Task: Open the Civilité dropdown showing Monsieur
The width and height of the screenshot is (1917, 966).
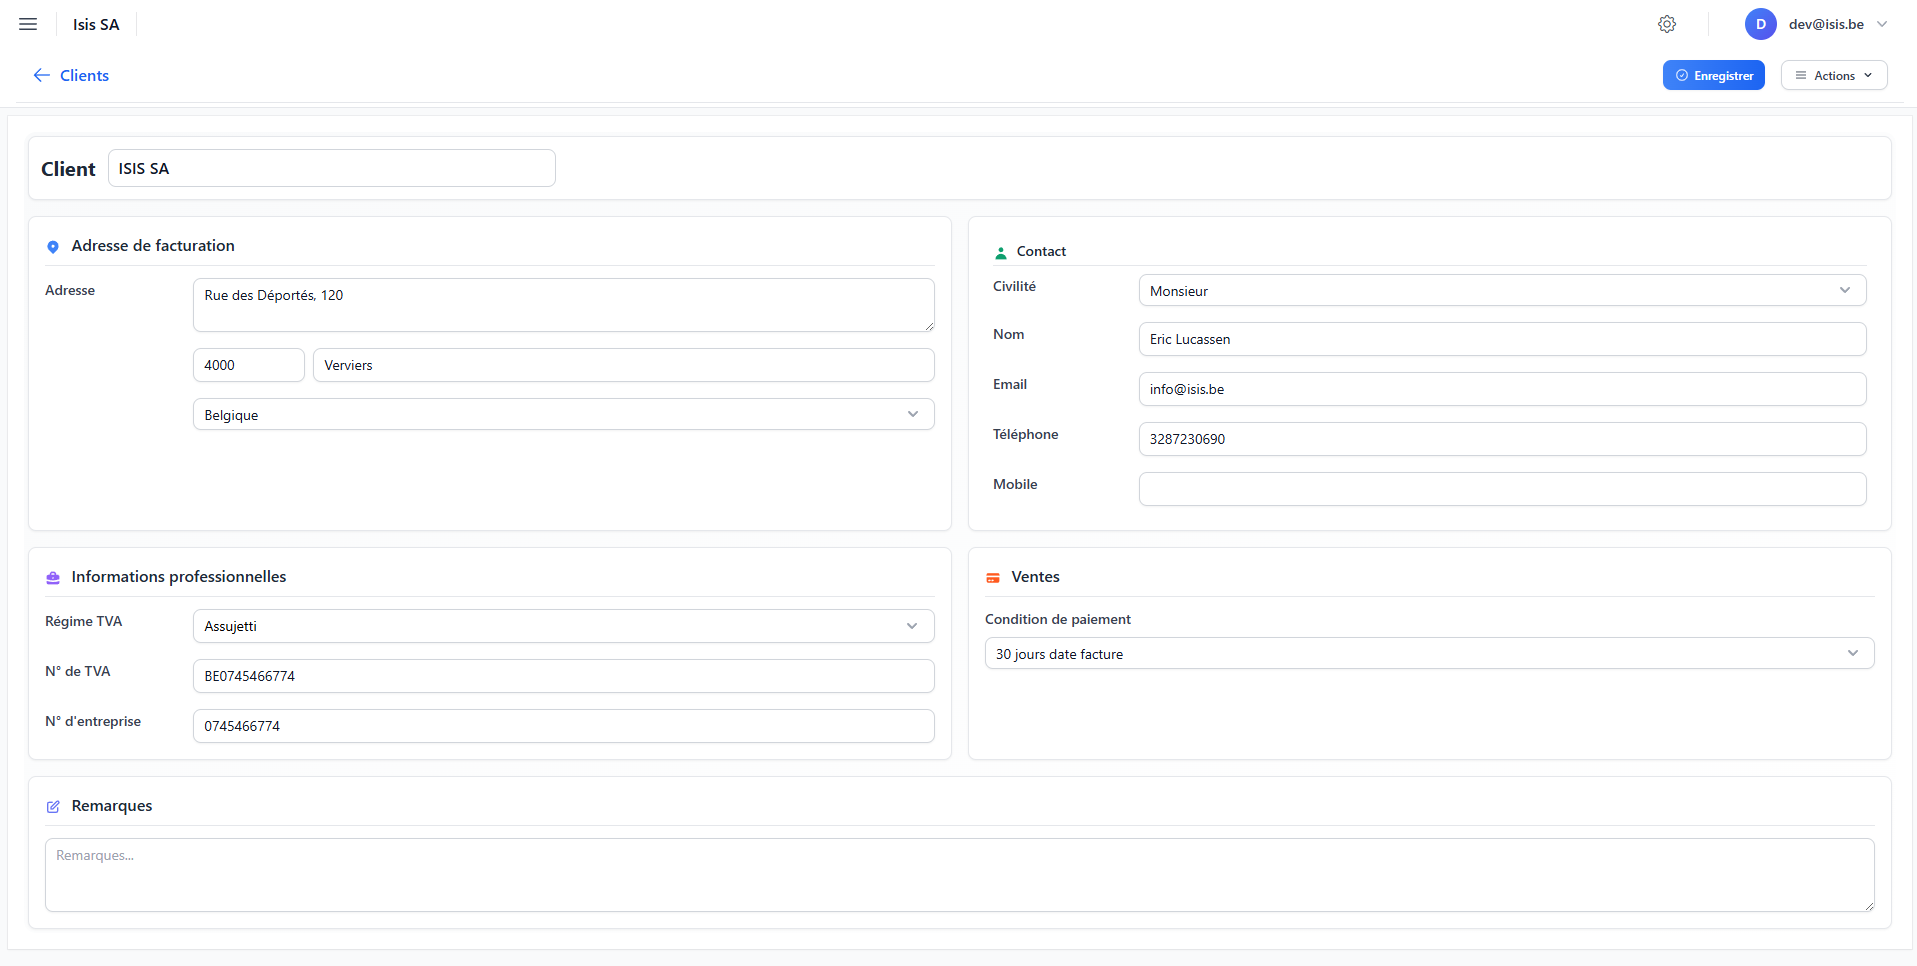Action: 1501,291
